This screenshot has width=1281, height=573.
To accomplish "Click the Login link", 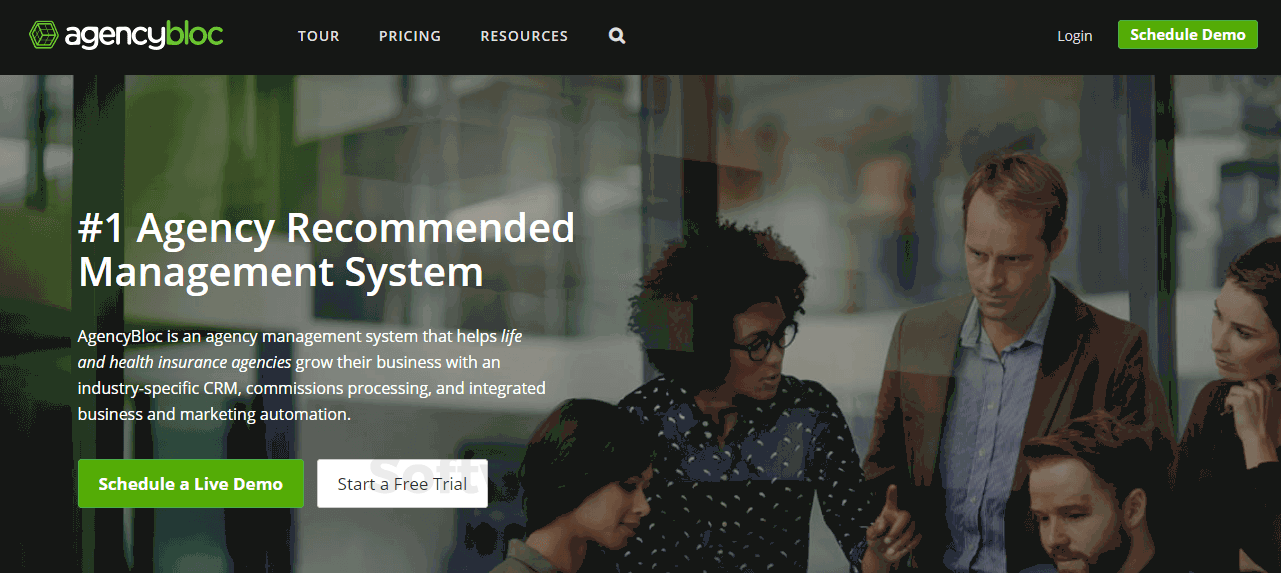I will [1075, 36].
